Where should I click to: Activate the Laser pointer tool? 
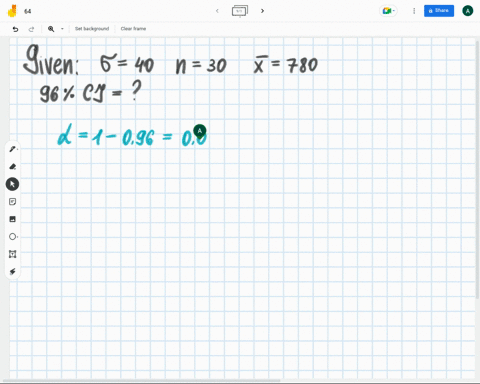coord(12,271)
